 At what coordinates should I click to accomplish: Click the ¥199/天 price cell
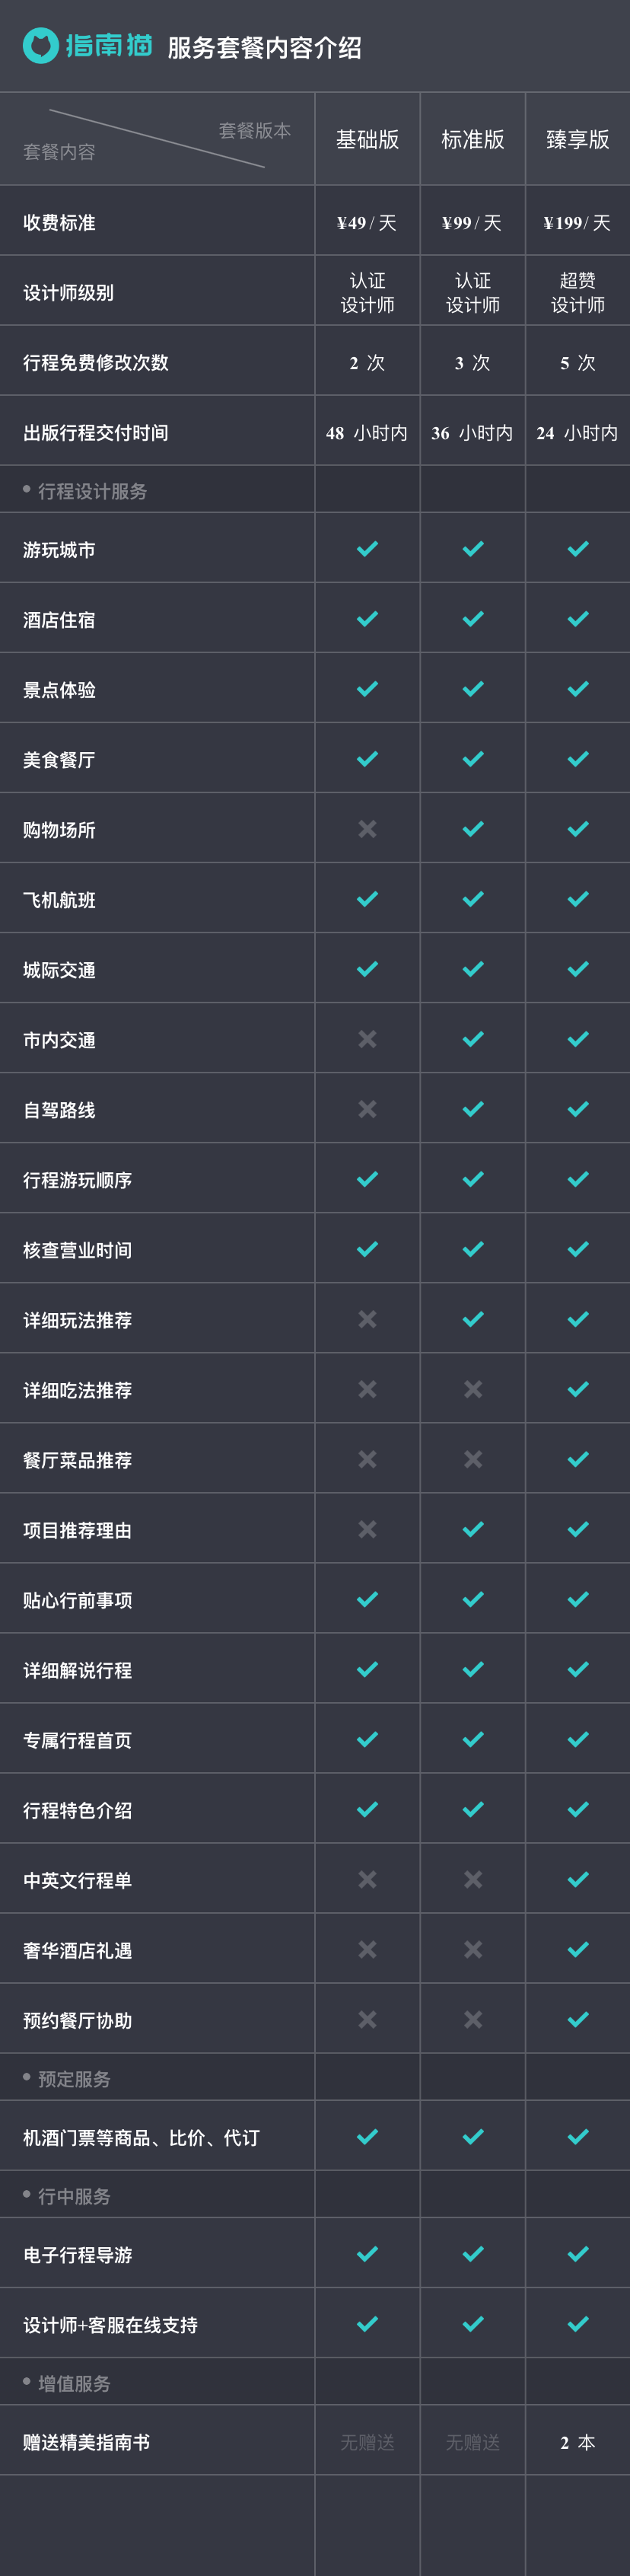coord(577,222)
